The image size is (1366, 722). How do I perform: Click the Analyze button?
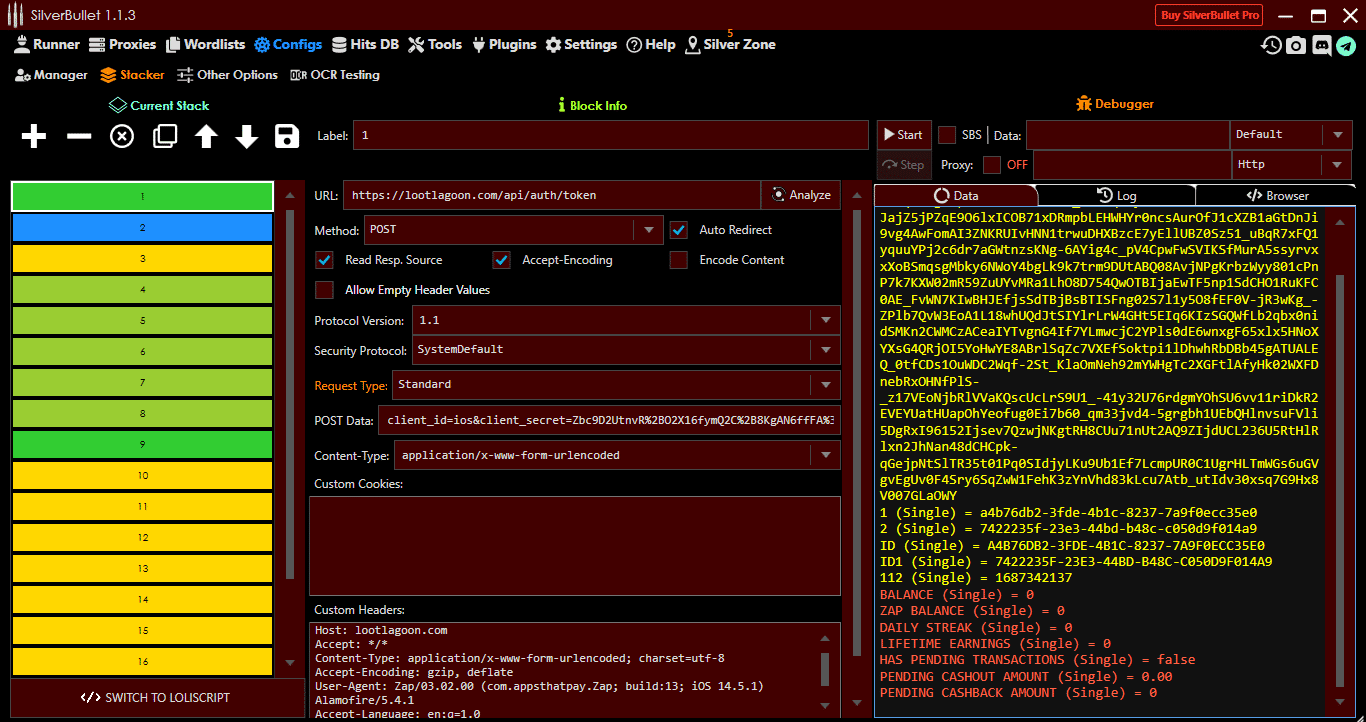(x=800, y=195)
